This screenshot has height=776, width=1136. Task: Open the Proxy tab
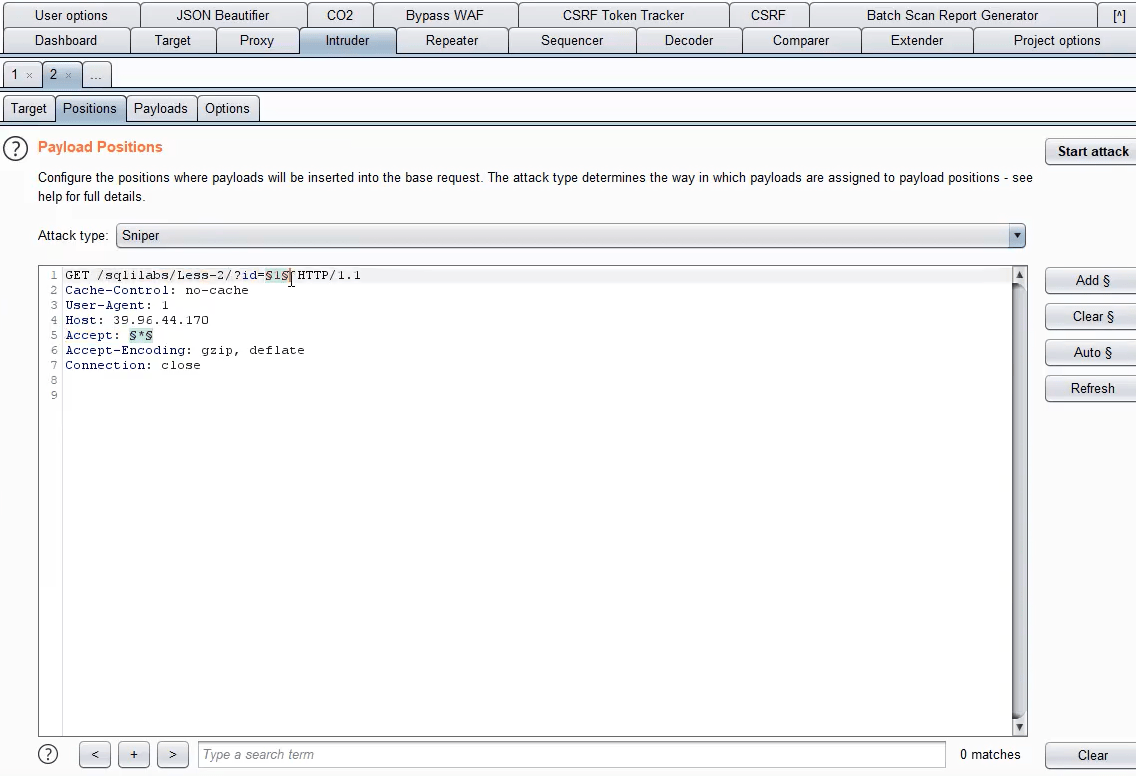pos(256,41)
